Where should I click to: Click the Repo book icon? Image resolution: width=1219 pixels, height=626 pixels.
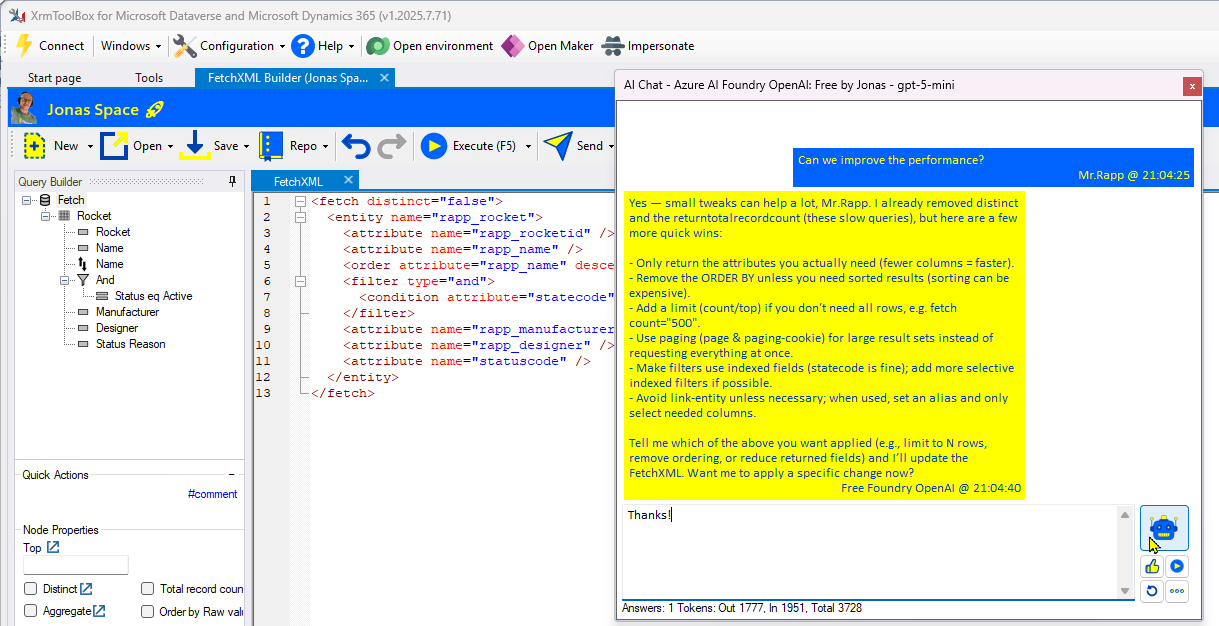tap(271, 146)
